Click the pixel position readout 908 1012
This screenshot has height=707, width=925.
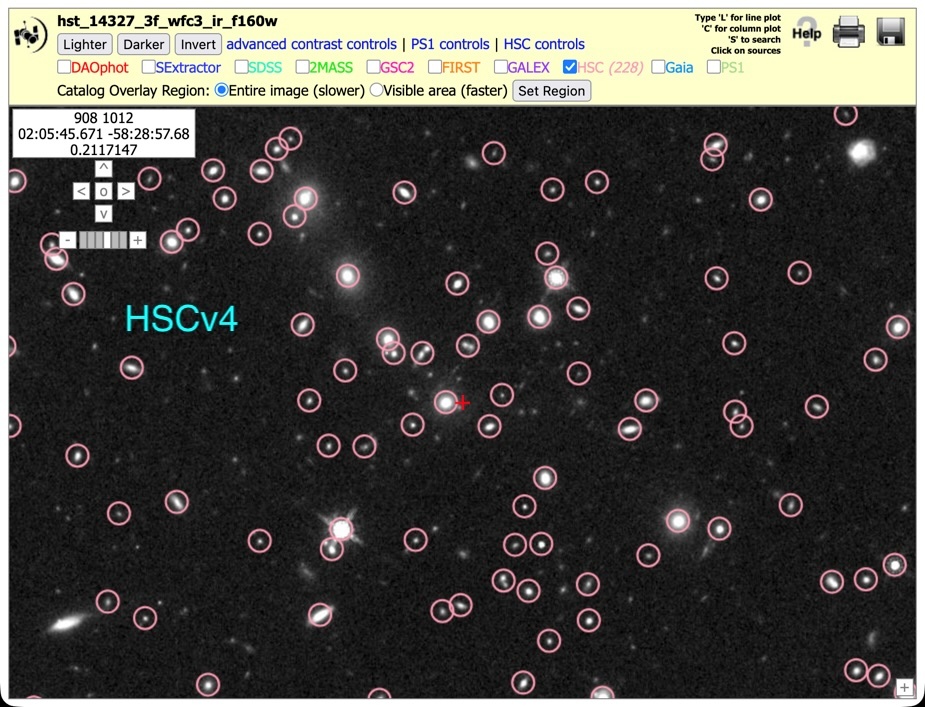[x=104, y=118]
